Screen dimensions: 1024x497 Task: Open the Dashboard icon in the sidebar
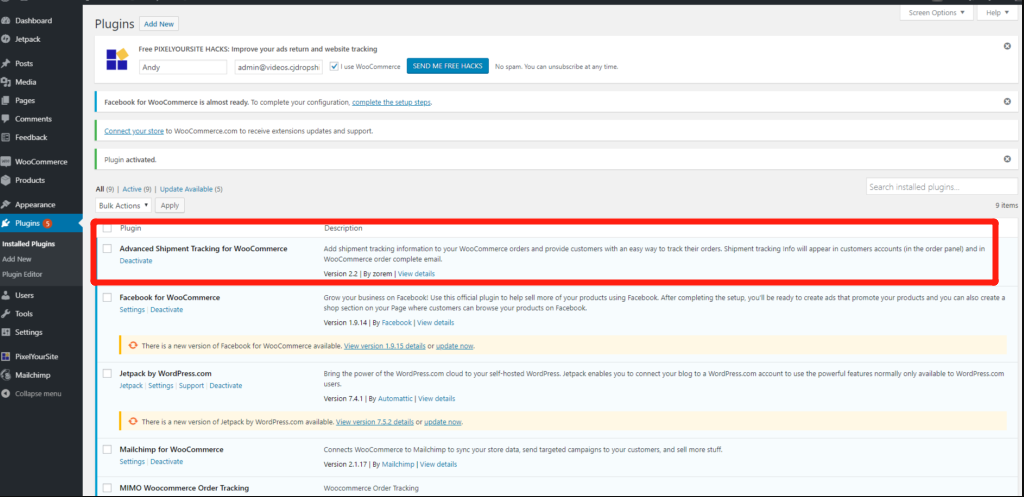tap(6, 21)
